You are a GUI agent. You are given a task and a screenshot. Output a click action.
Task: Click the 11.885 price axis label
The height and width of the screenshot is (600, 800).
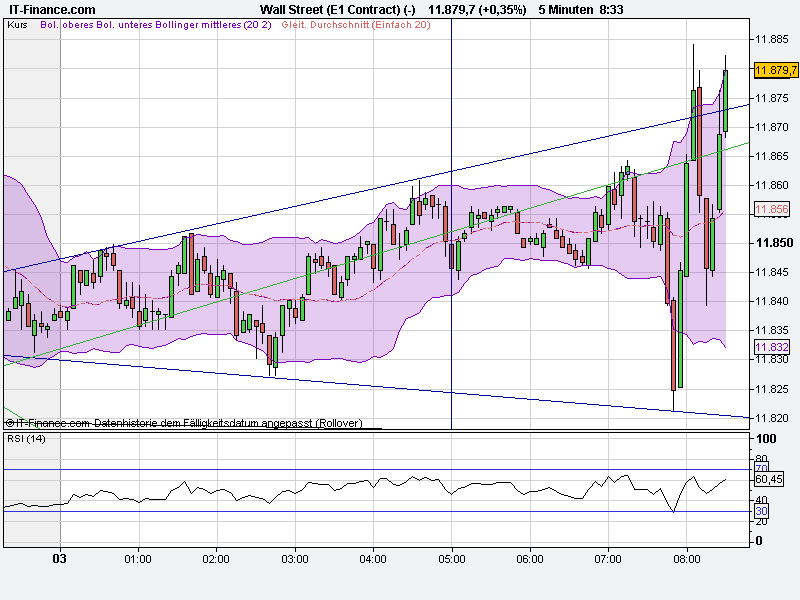pyautogui.click(x=771, y=39)
